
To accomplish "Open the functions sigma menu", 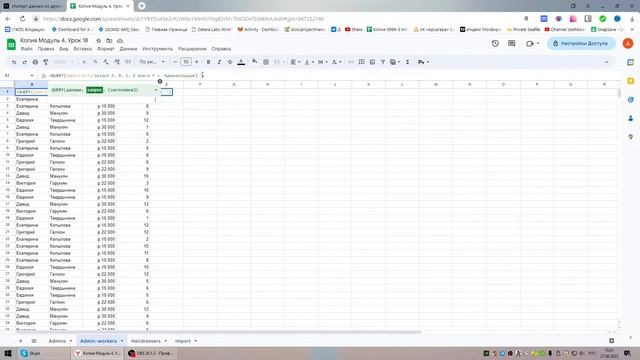I will tap(407, 62).
